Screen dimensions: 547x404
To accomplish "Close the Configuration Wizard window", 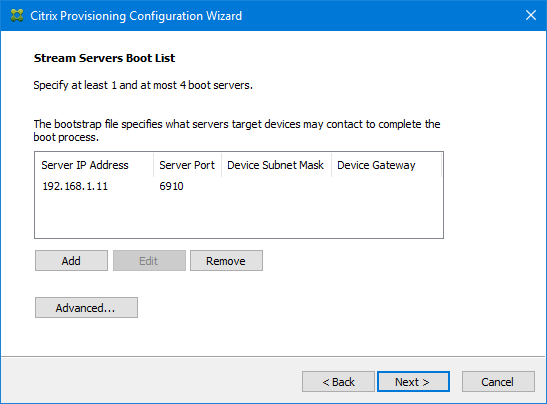I will (531, 15).
